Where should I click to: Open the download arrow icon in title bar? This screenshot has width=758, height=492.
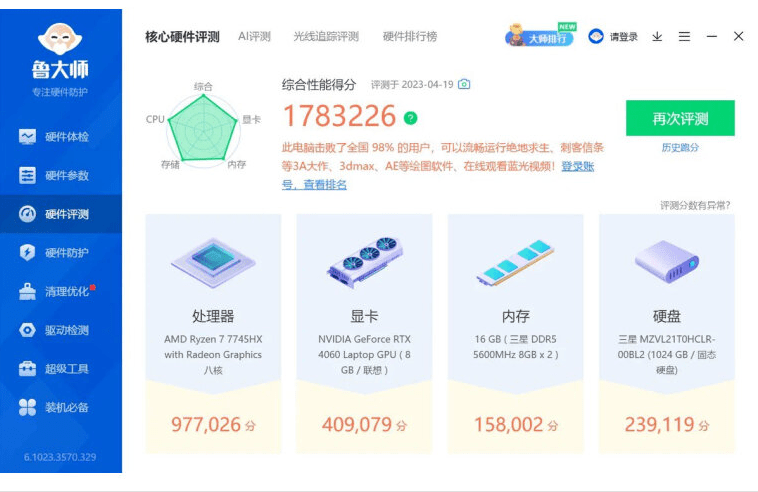(657, 37)
